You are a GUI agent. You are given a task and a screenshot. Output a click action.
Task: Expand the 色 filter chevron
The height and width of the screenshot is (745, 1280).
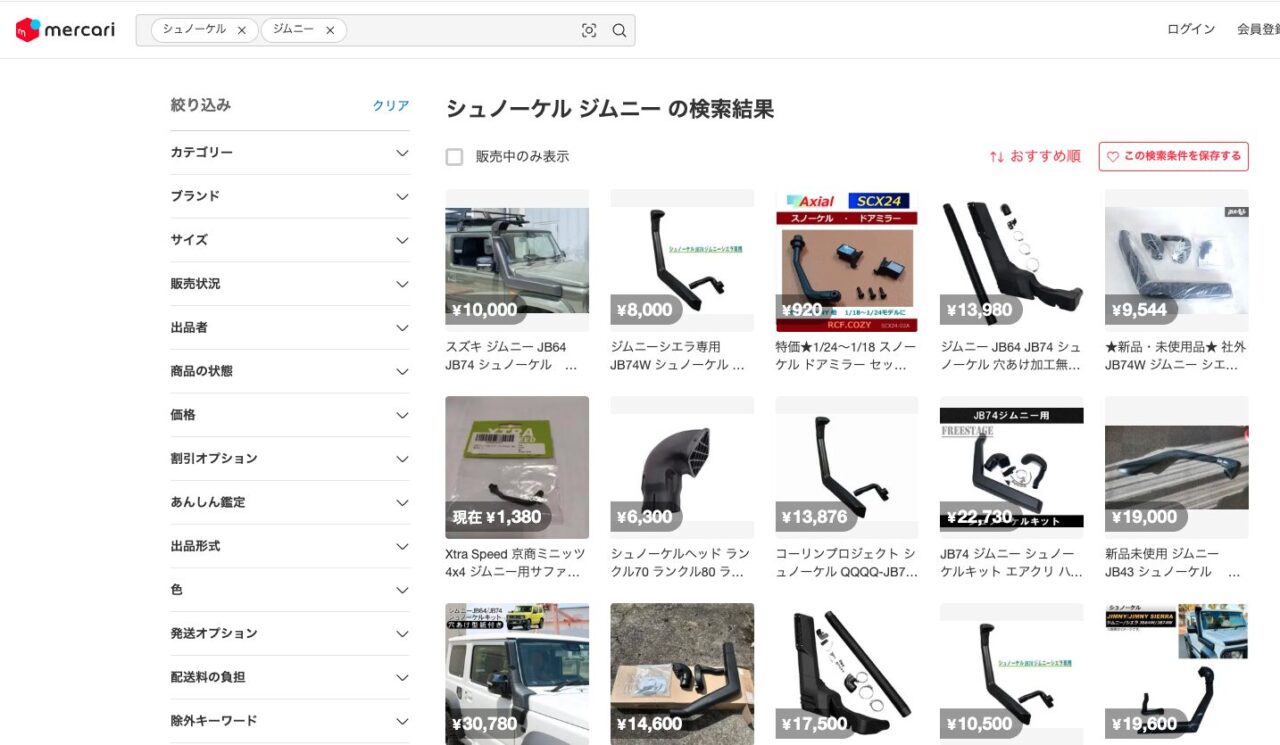coord(402,590)
